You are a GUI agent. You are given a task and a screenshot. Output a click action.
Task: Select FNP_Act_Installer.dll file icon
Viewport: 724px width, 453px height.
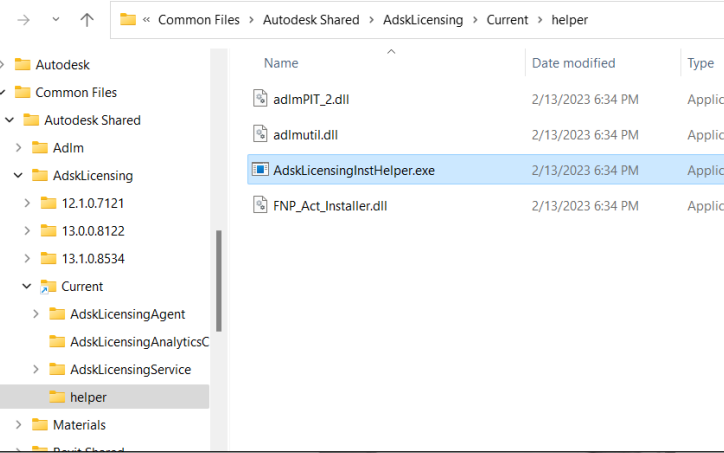(x=260, y=205)
